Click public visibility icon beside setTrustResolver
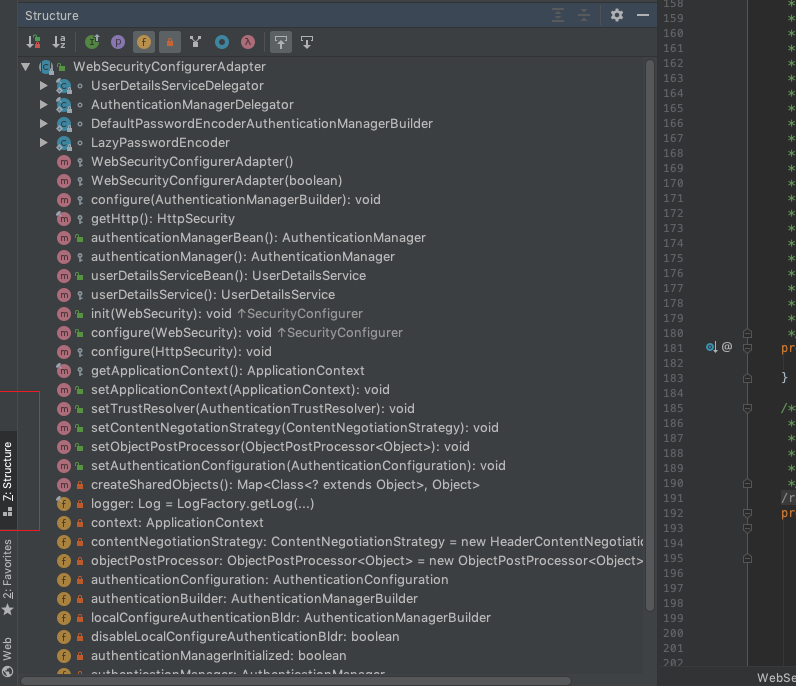 (80, 409)
